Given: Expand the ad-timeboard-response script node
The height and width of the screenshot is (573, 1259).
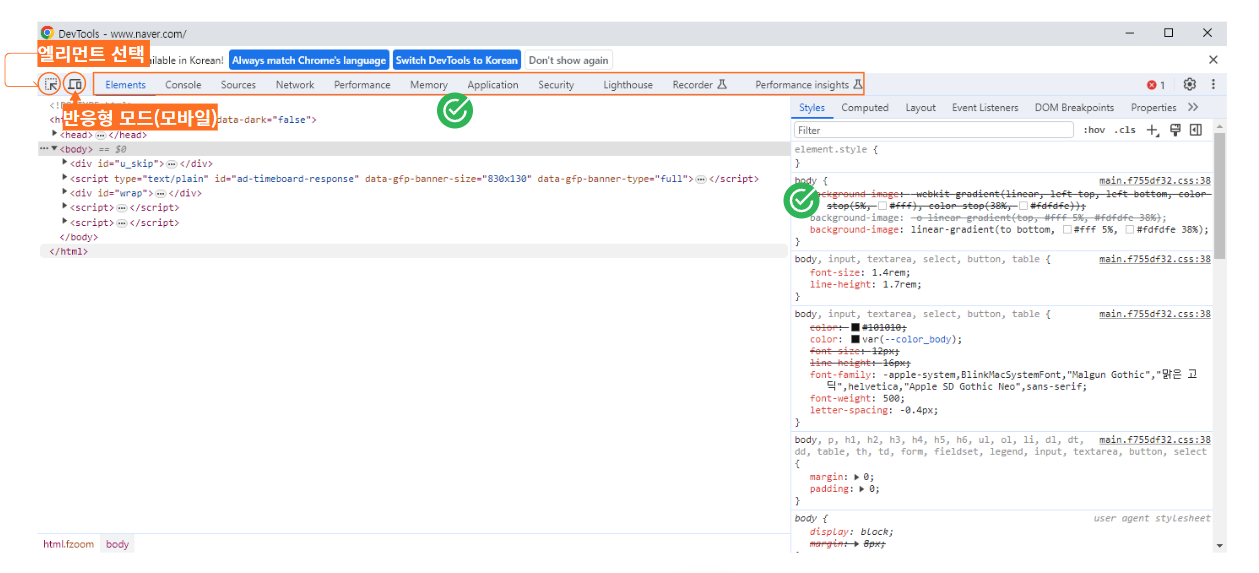Looking at the screenshot, I should pos(65,178).
